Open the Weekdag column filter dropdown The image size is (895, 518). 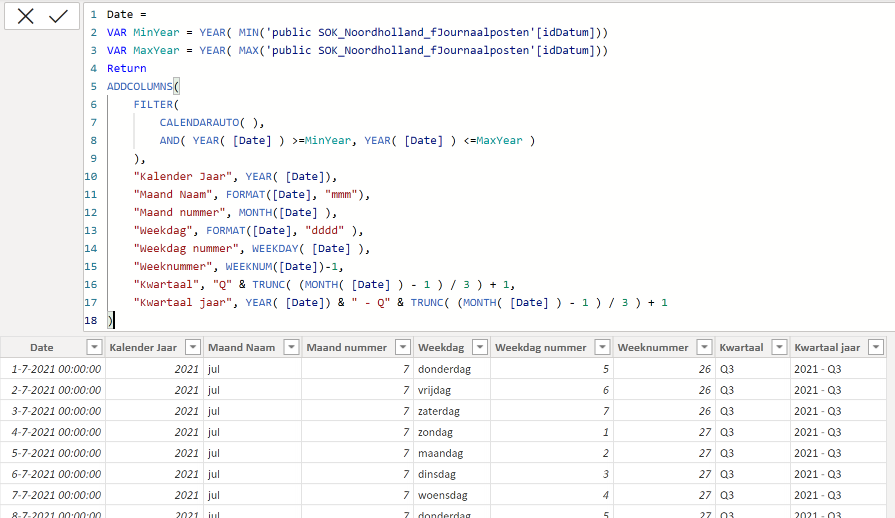click(x=480, y=347)
